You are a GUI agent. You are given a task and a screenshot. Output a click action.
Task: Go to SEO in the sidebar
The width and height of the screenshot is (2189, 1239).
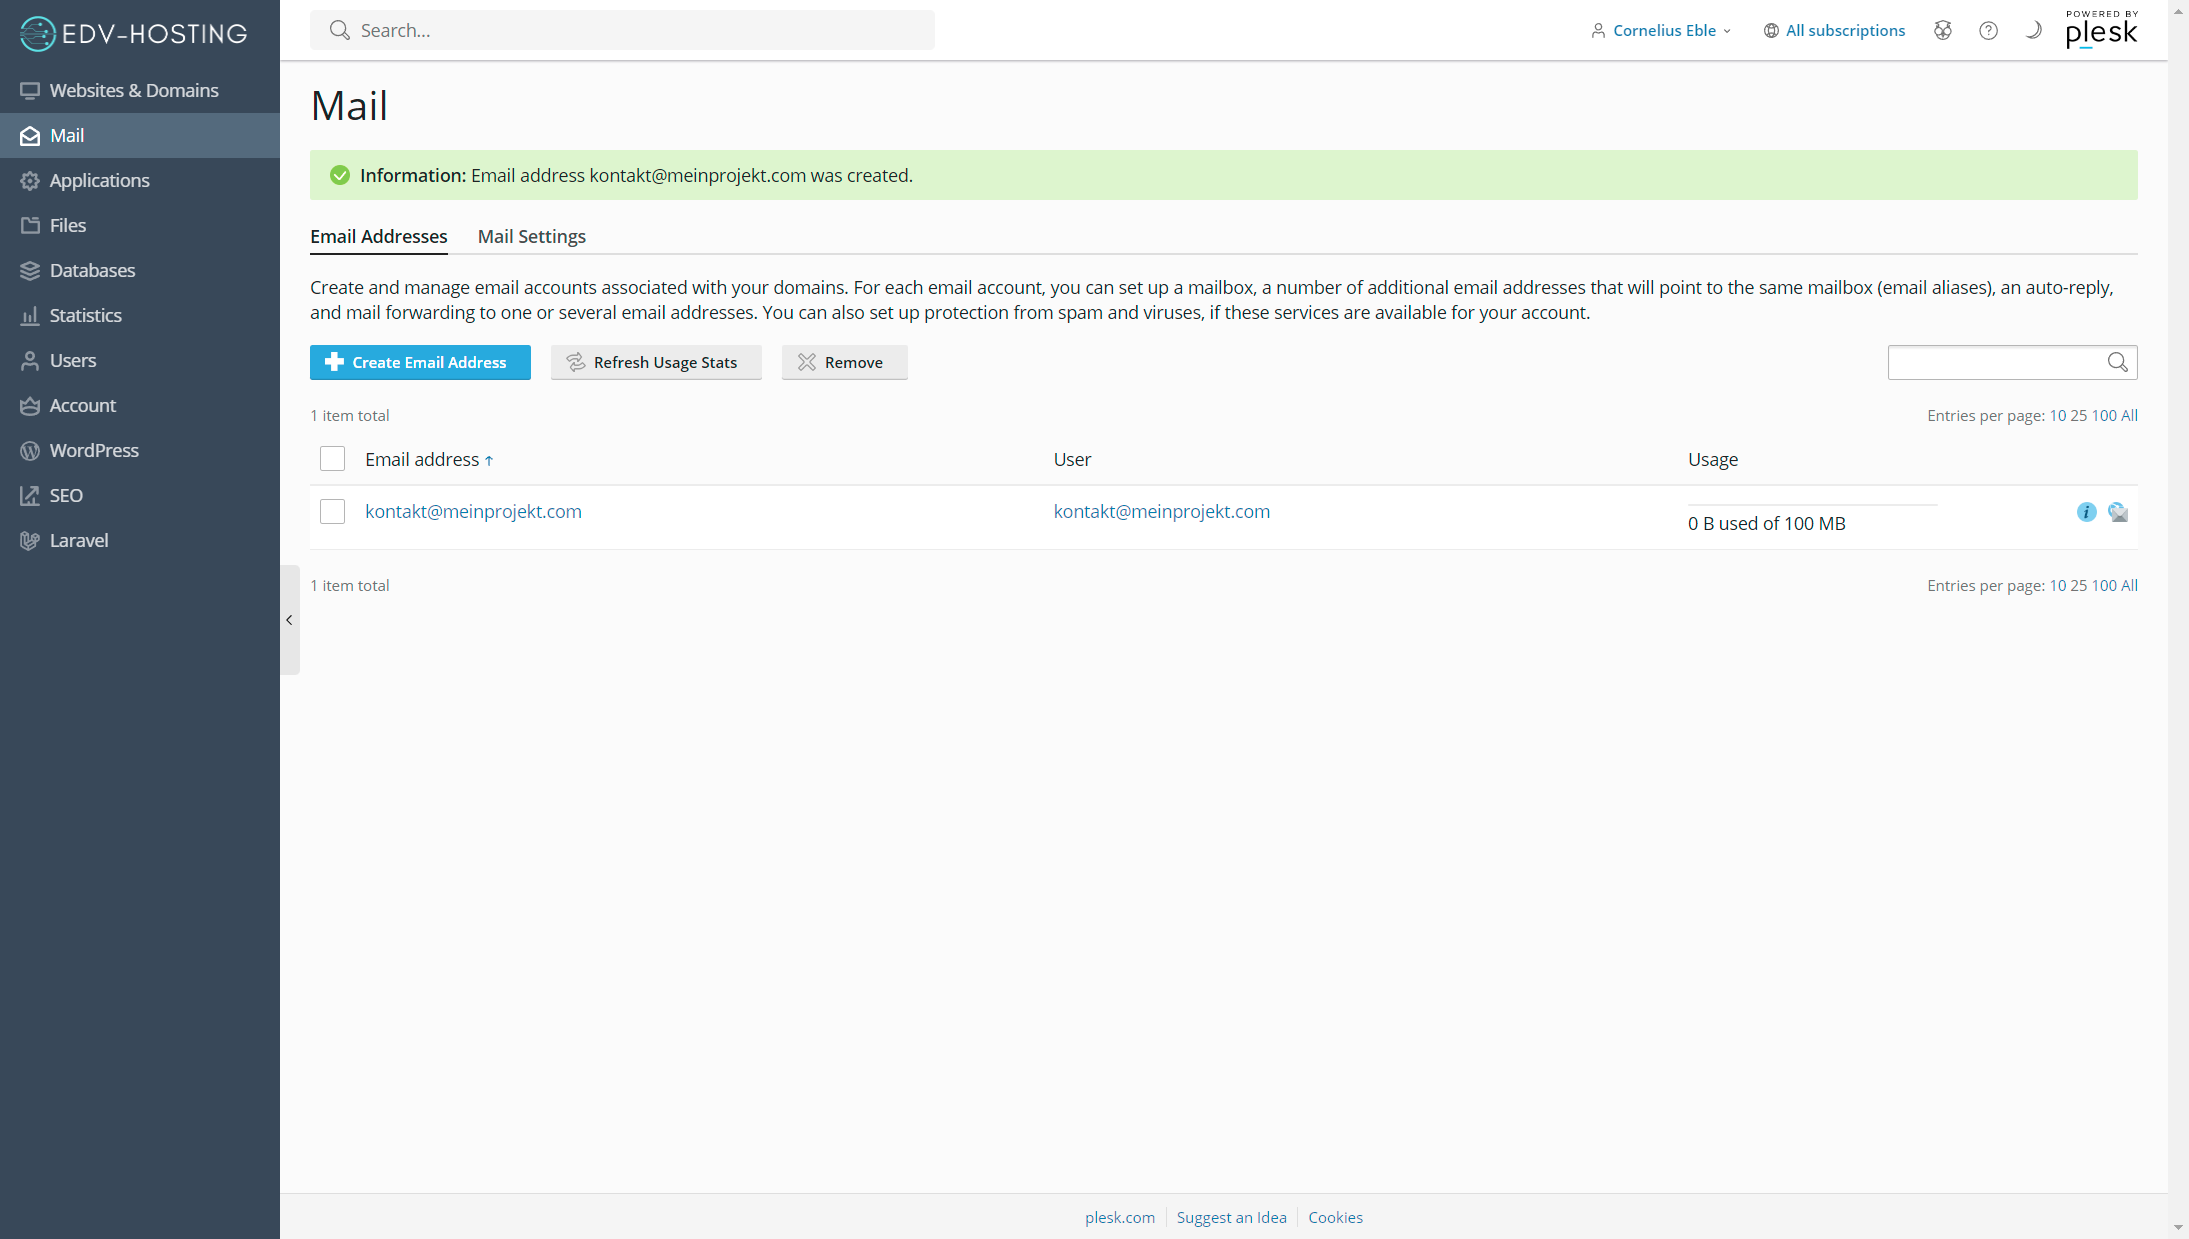(66, 495)
